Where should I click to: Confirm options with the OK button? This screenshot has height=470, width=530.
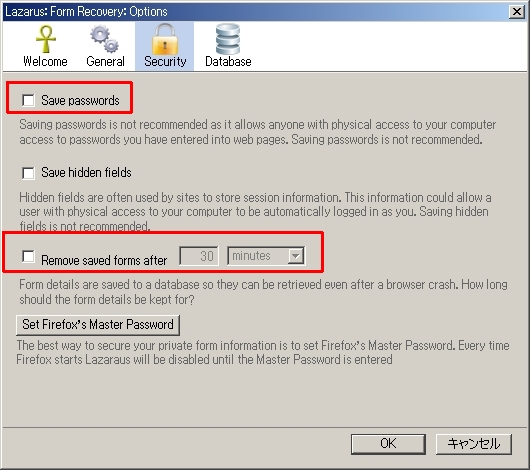coord(388,444)
